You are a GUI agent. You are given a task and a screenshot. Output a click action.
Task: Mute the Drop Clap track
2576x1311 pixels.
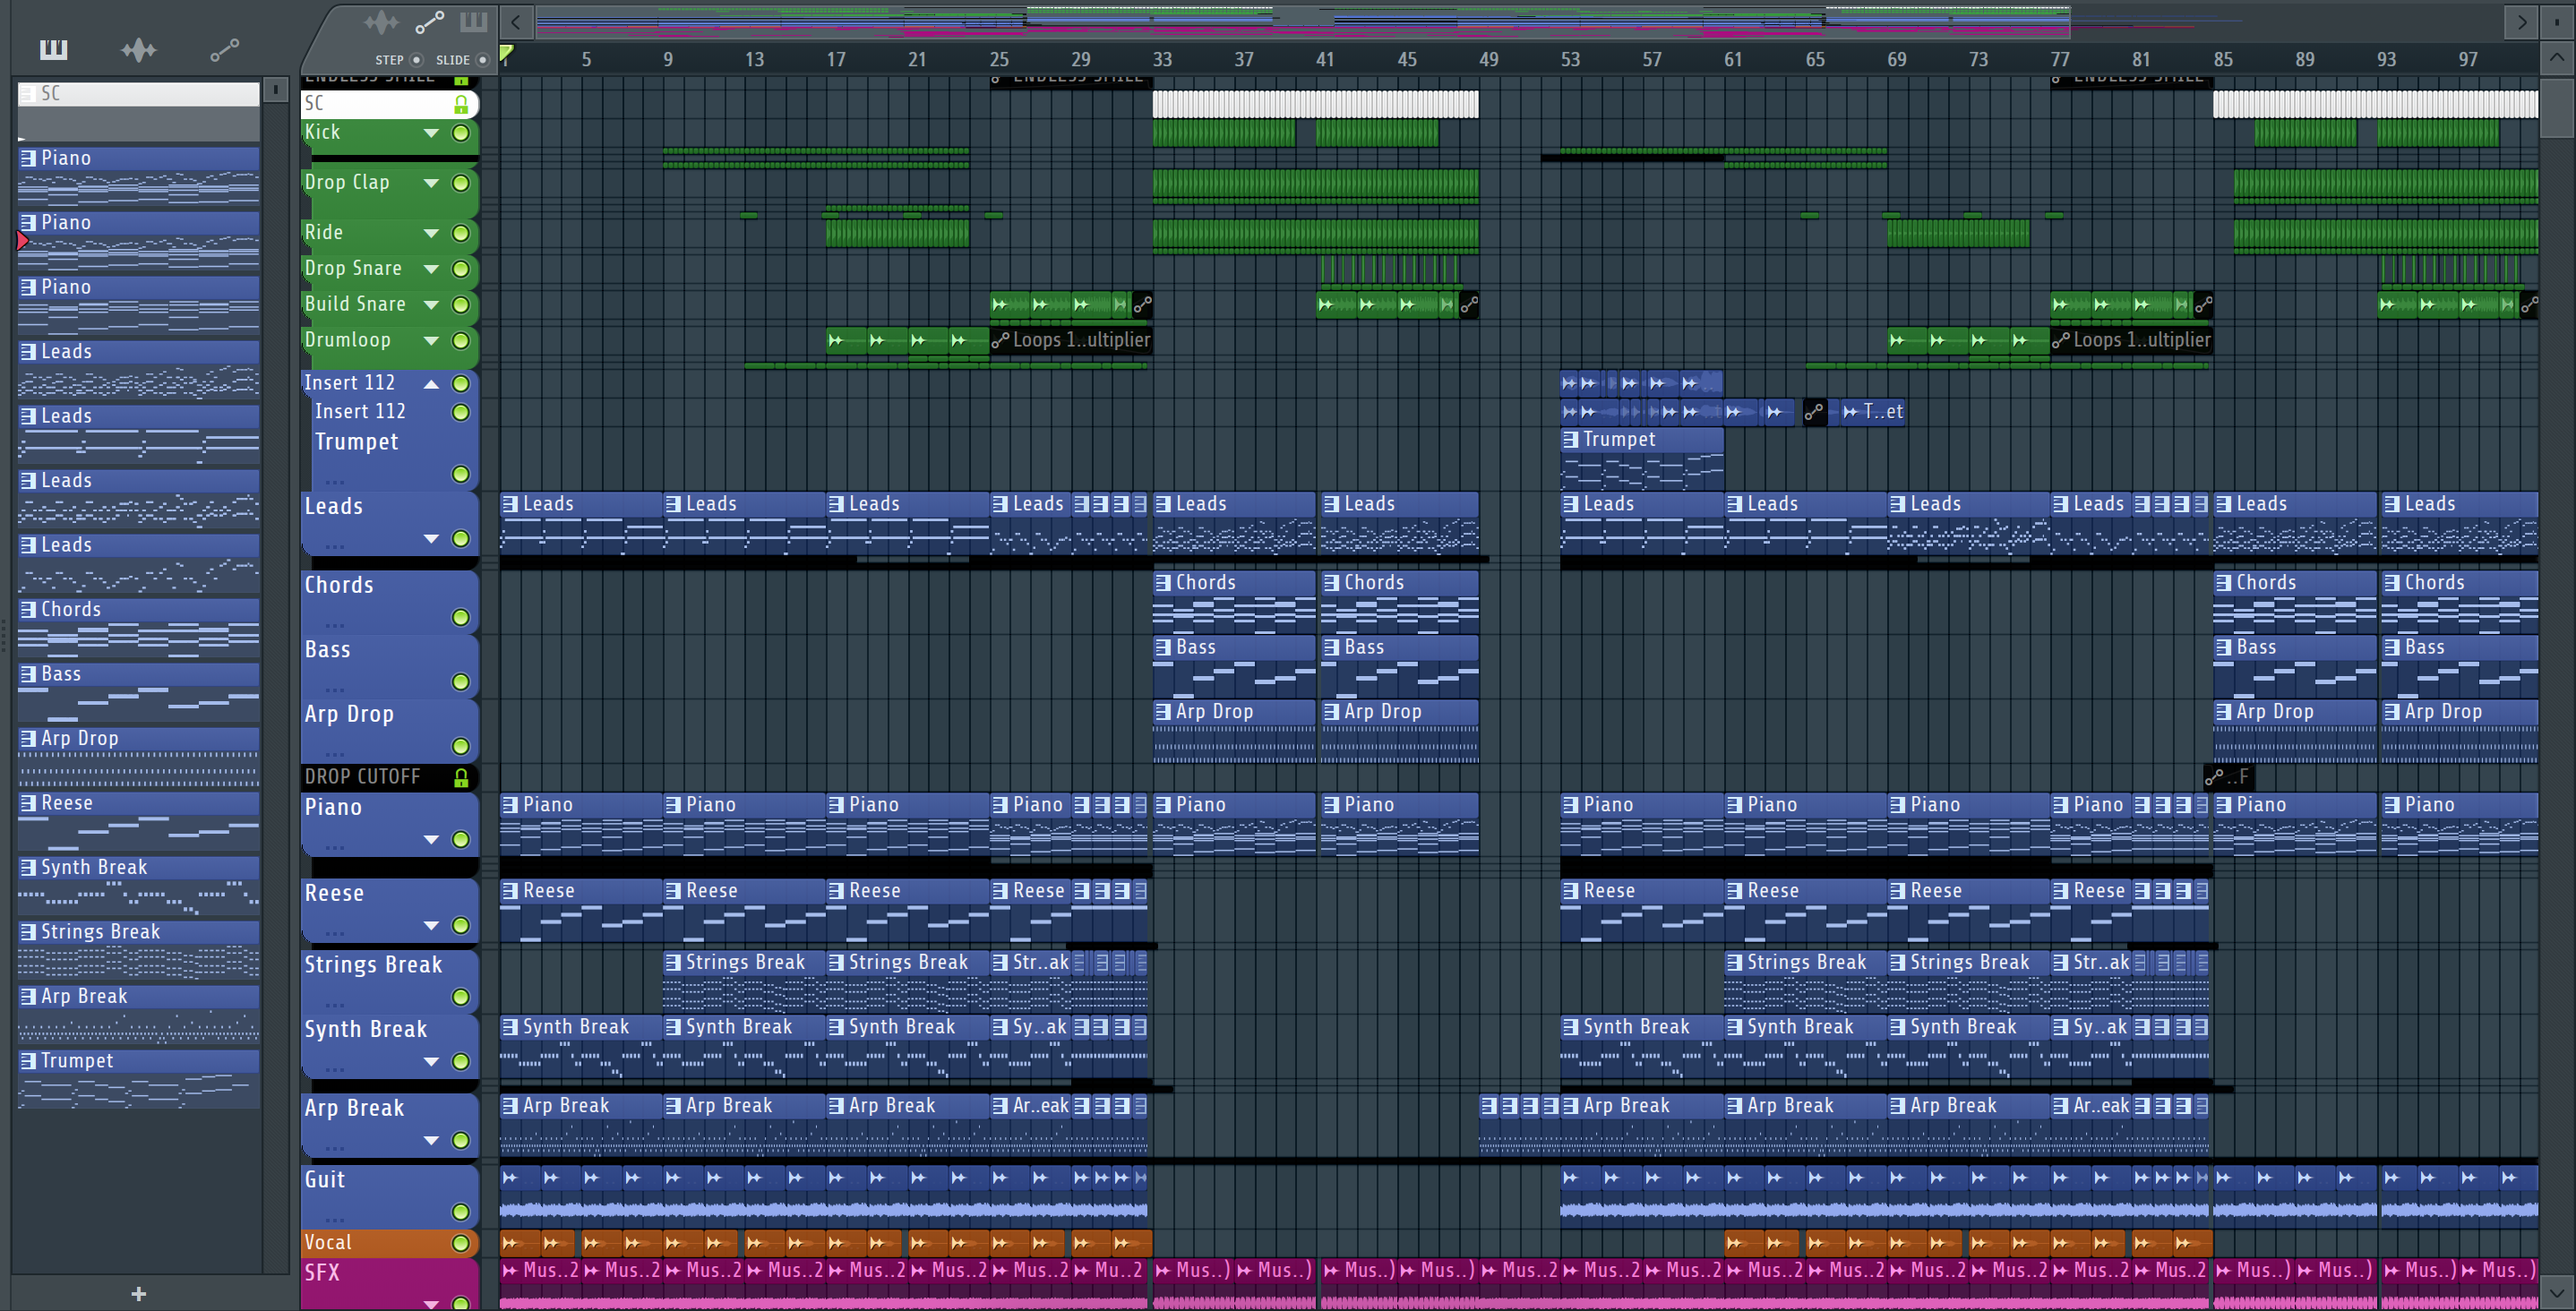[461, 183]
